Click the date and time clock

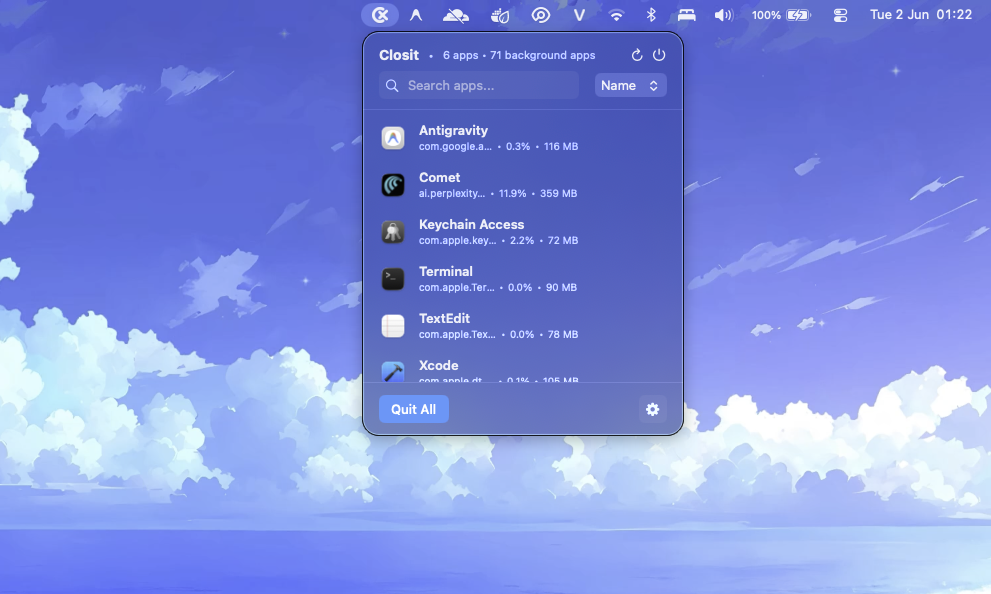pos(921,15)
